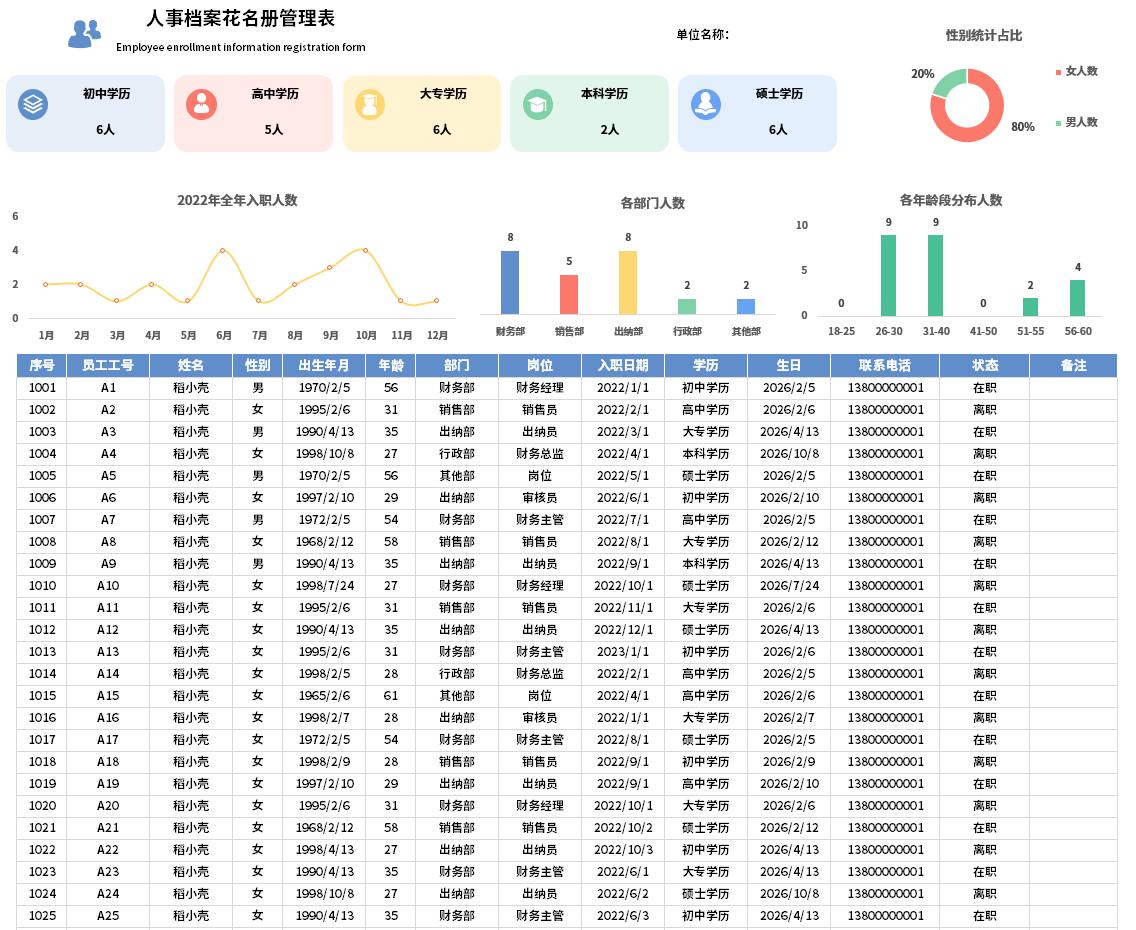Select the employee ID cell A13

tap(108, 652)
